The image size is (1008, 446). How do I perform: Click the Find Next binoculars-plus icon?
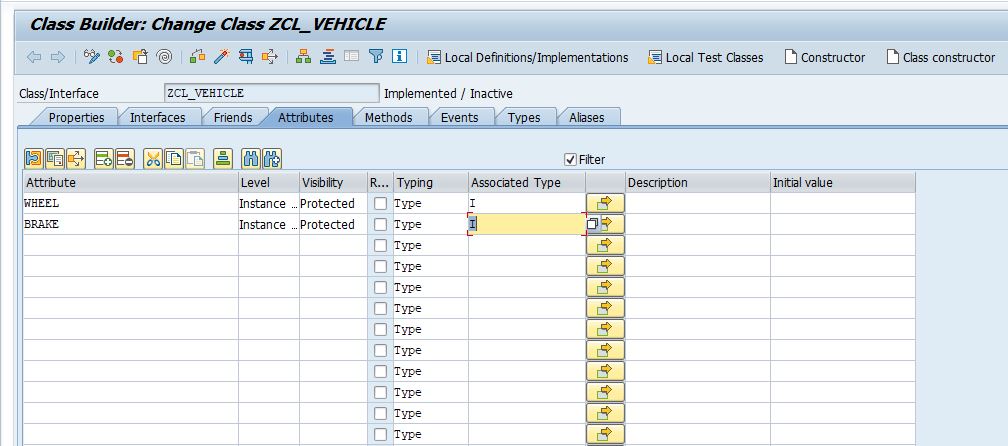tap(272, 159)
